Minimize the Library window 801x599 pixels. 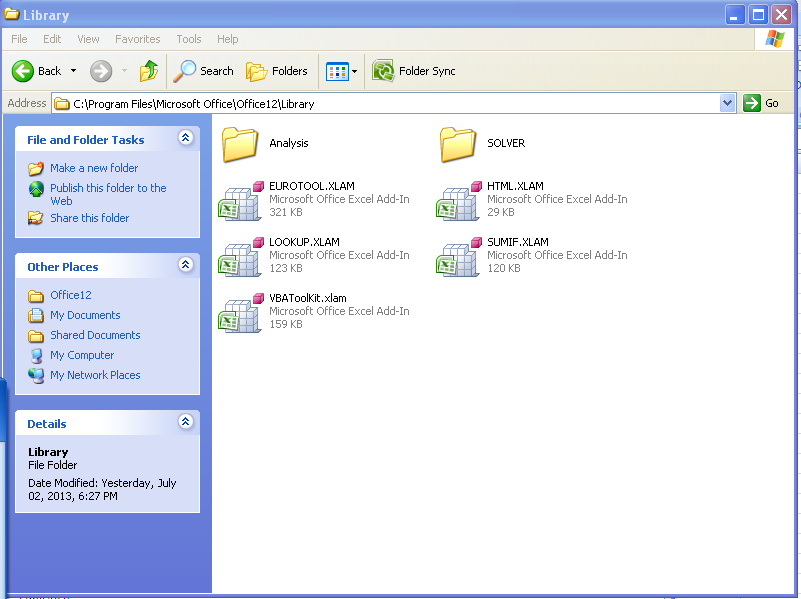click(735, 15)
